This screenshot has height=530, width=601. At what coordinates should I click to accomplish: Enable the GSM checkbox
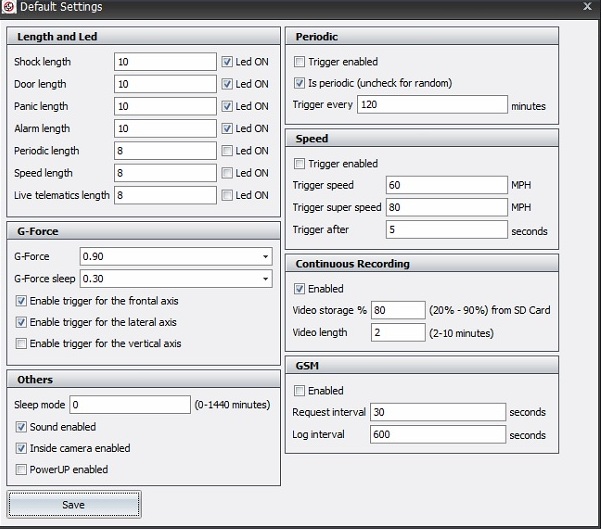point(299,391)
